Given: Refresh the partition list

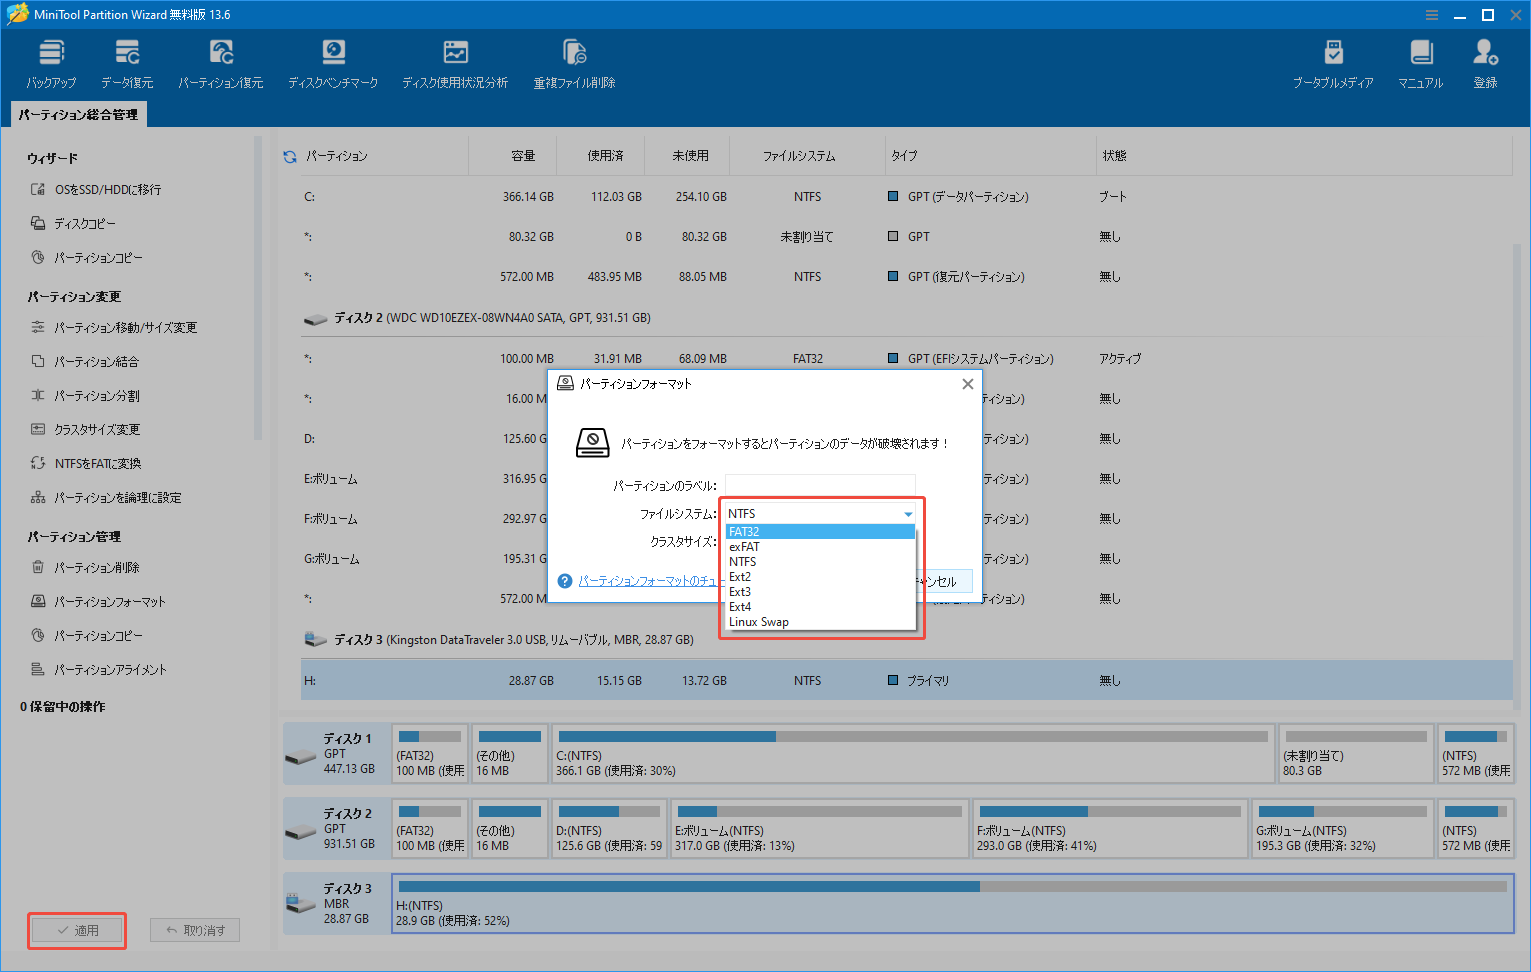Looking at the screenshot, I should pyautogui.click(x=289, y=156).
